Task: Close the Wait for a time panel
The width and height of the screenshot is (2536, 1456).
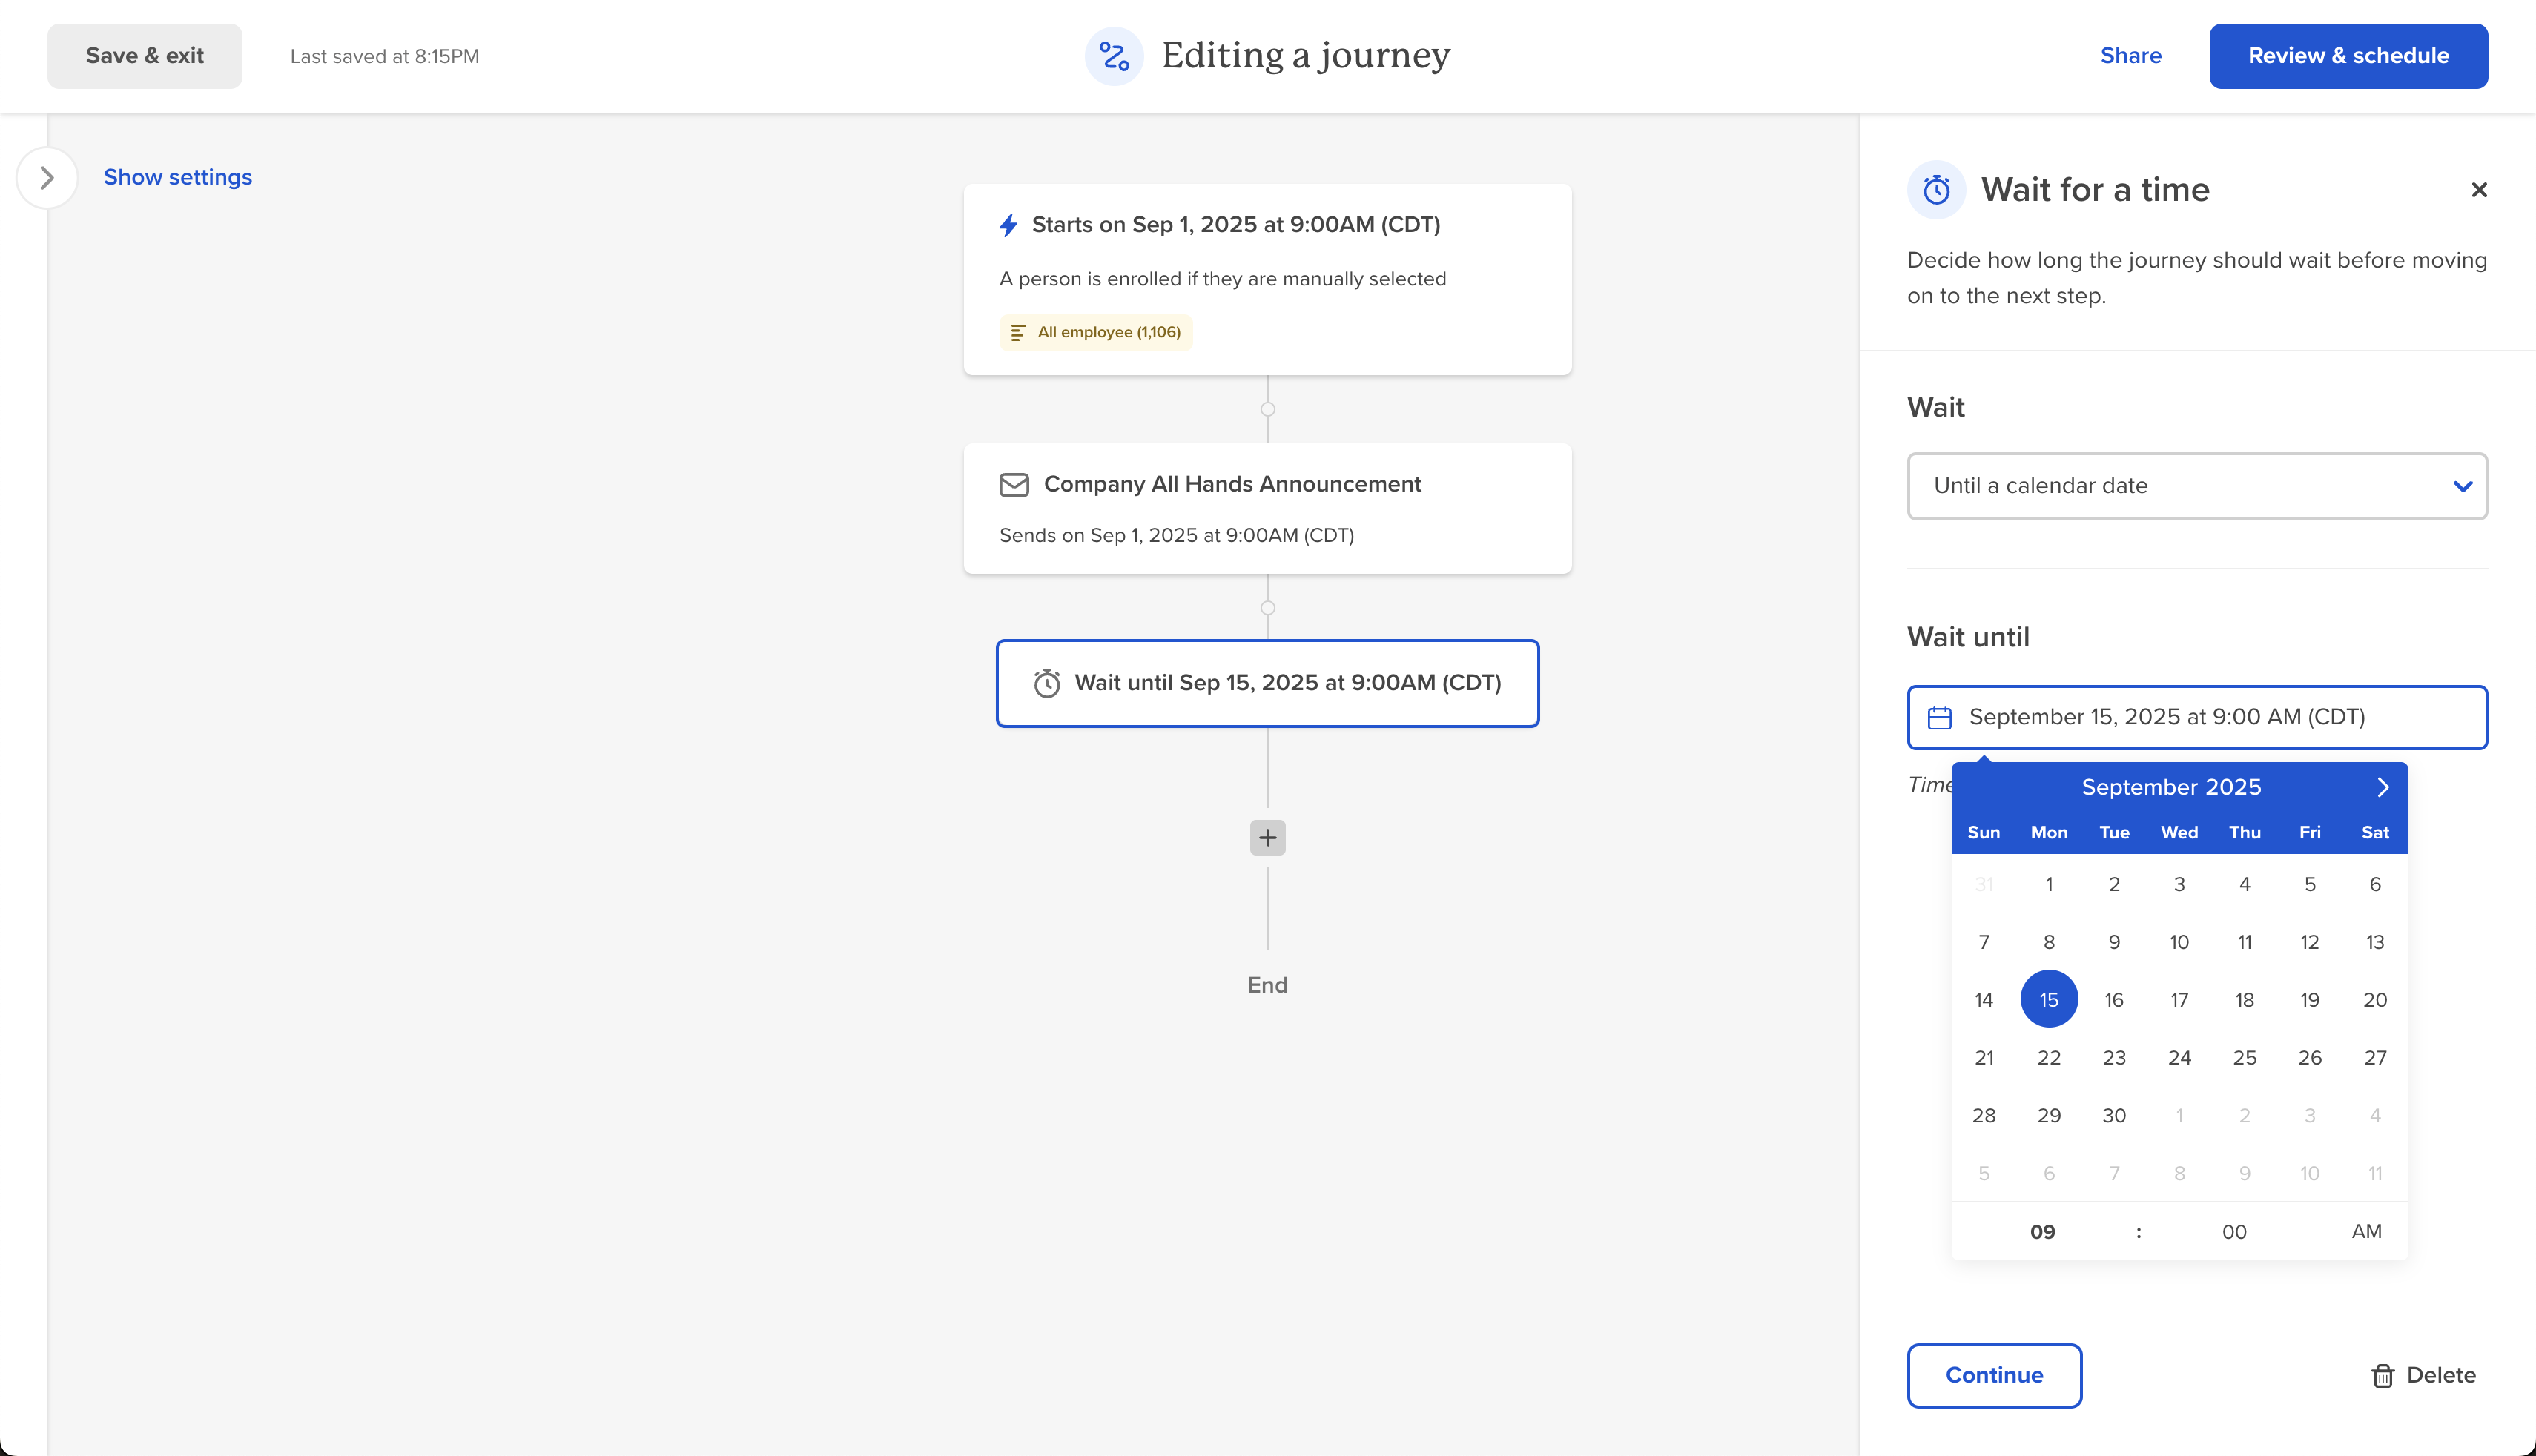Action: [2479, 190]
